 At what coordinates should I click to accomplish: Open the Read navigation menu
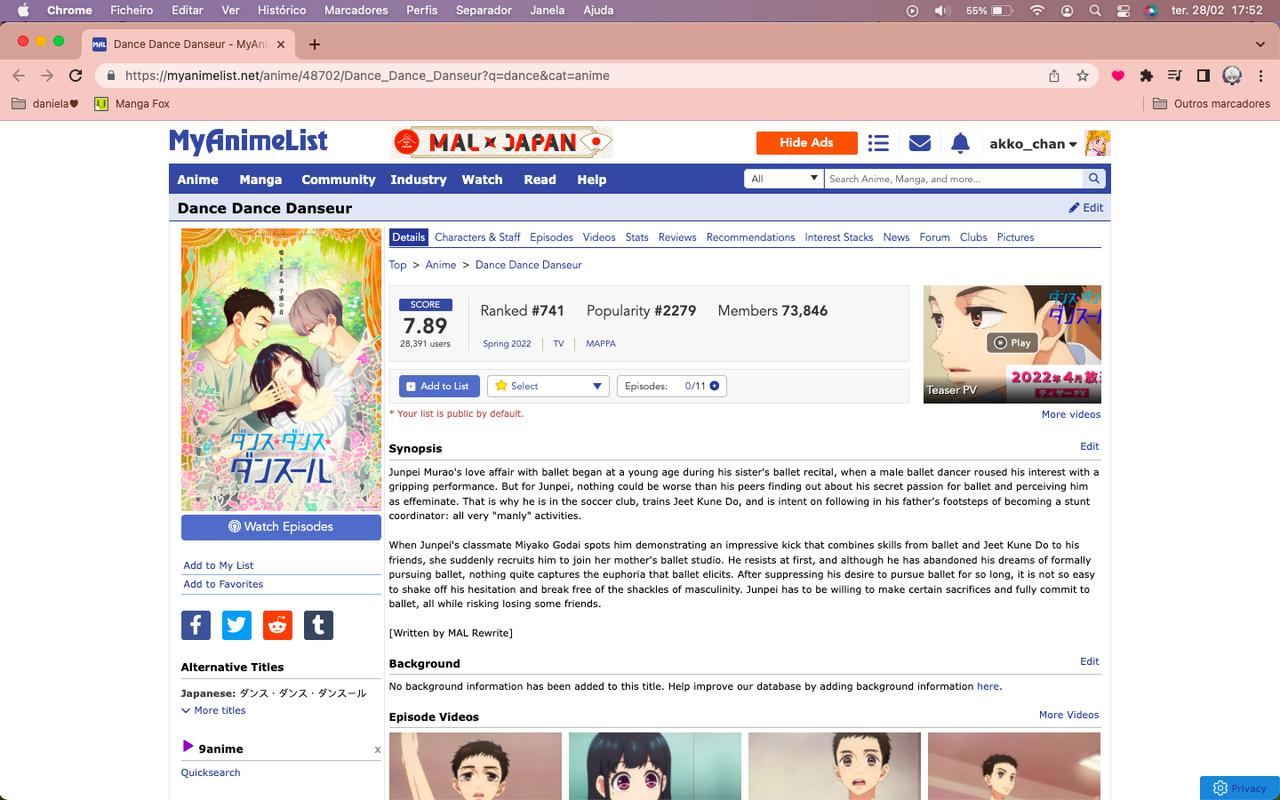[540, 179]
